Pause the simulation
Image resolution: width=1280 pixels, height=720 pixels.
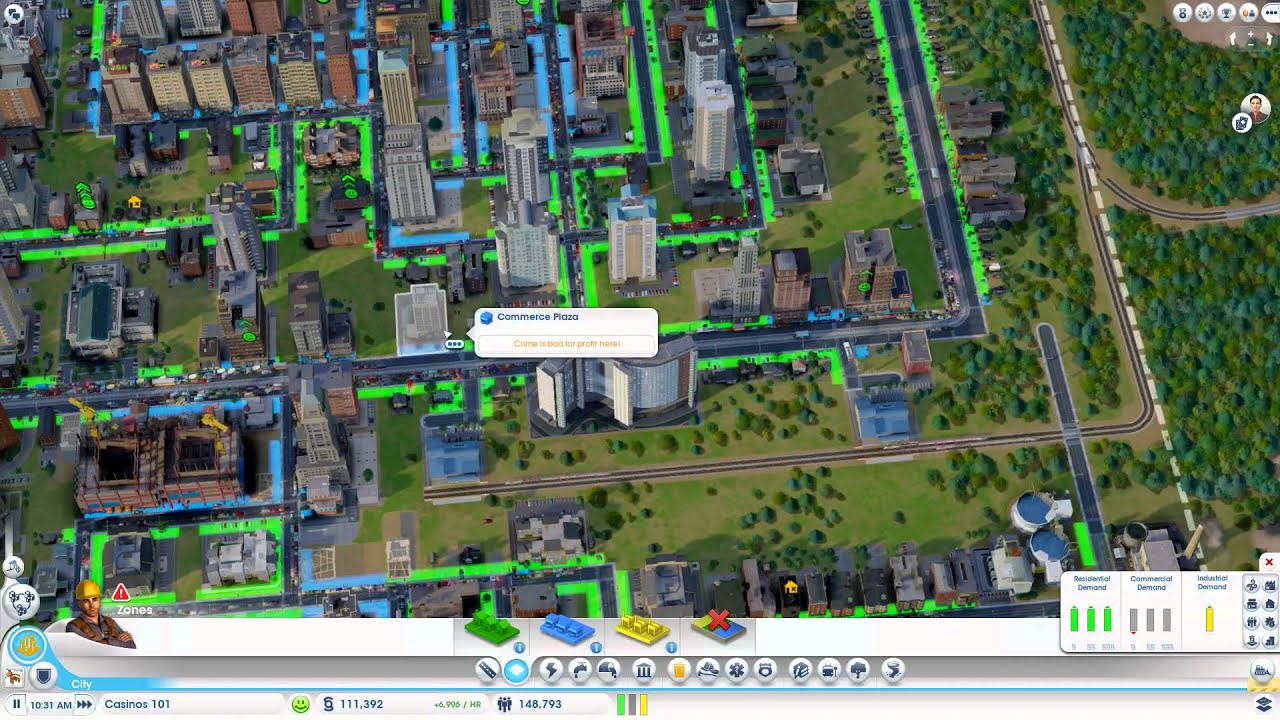click(16, 704)
